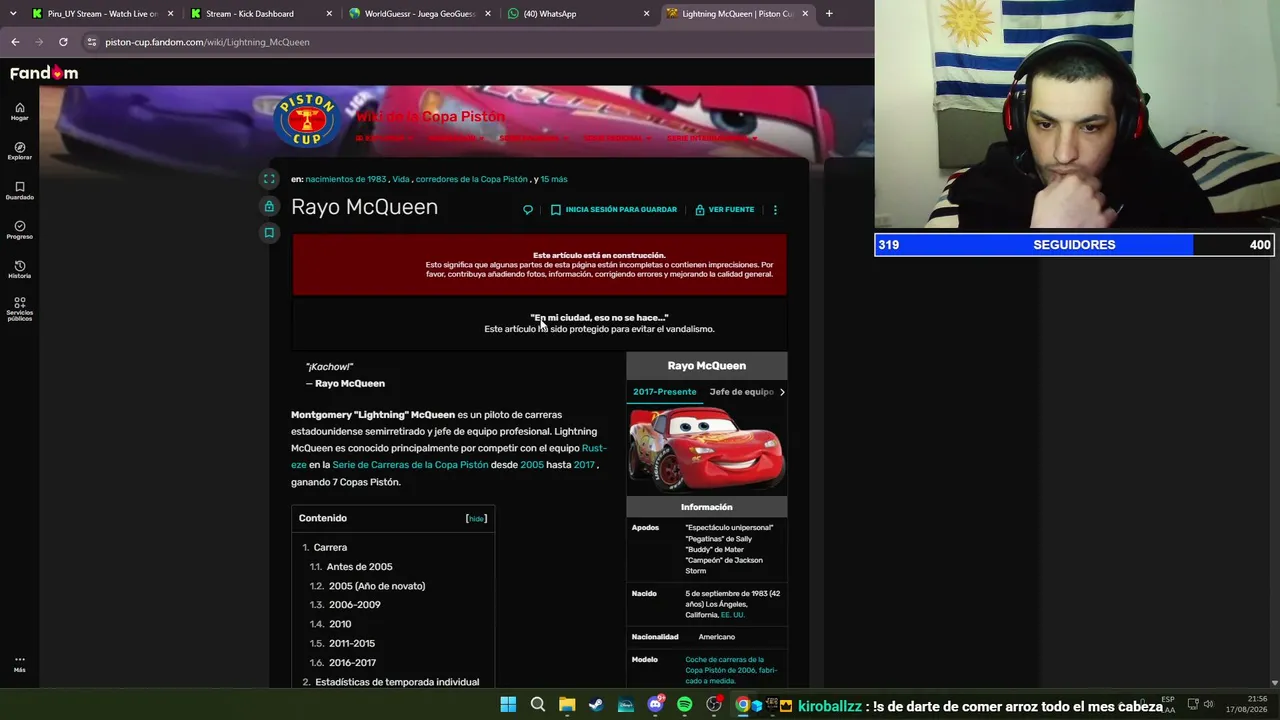1280x720 pixels.
Task: Jump to the 2006-2009 section
Action: 354,605
